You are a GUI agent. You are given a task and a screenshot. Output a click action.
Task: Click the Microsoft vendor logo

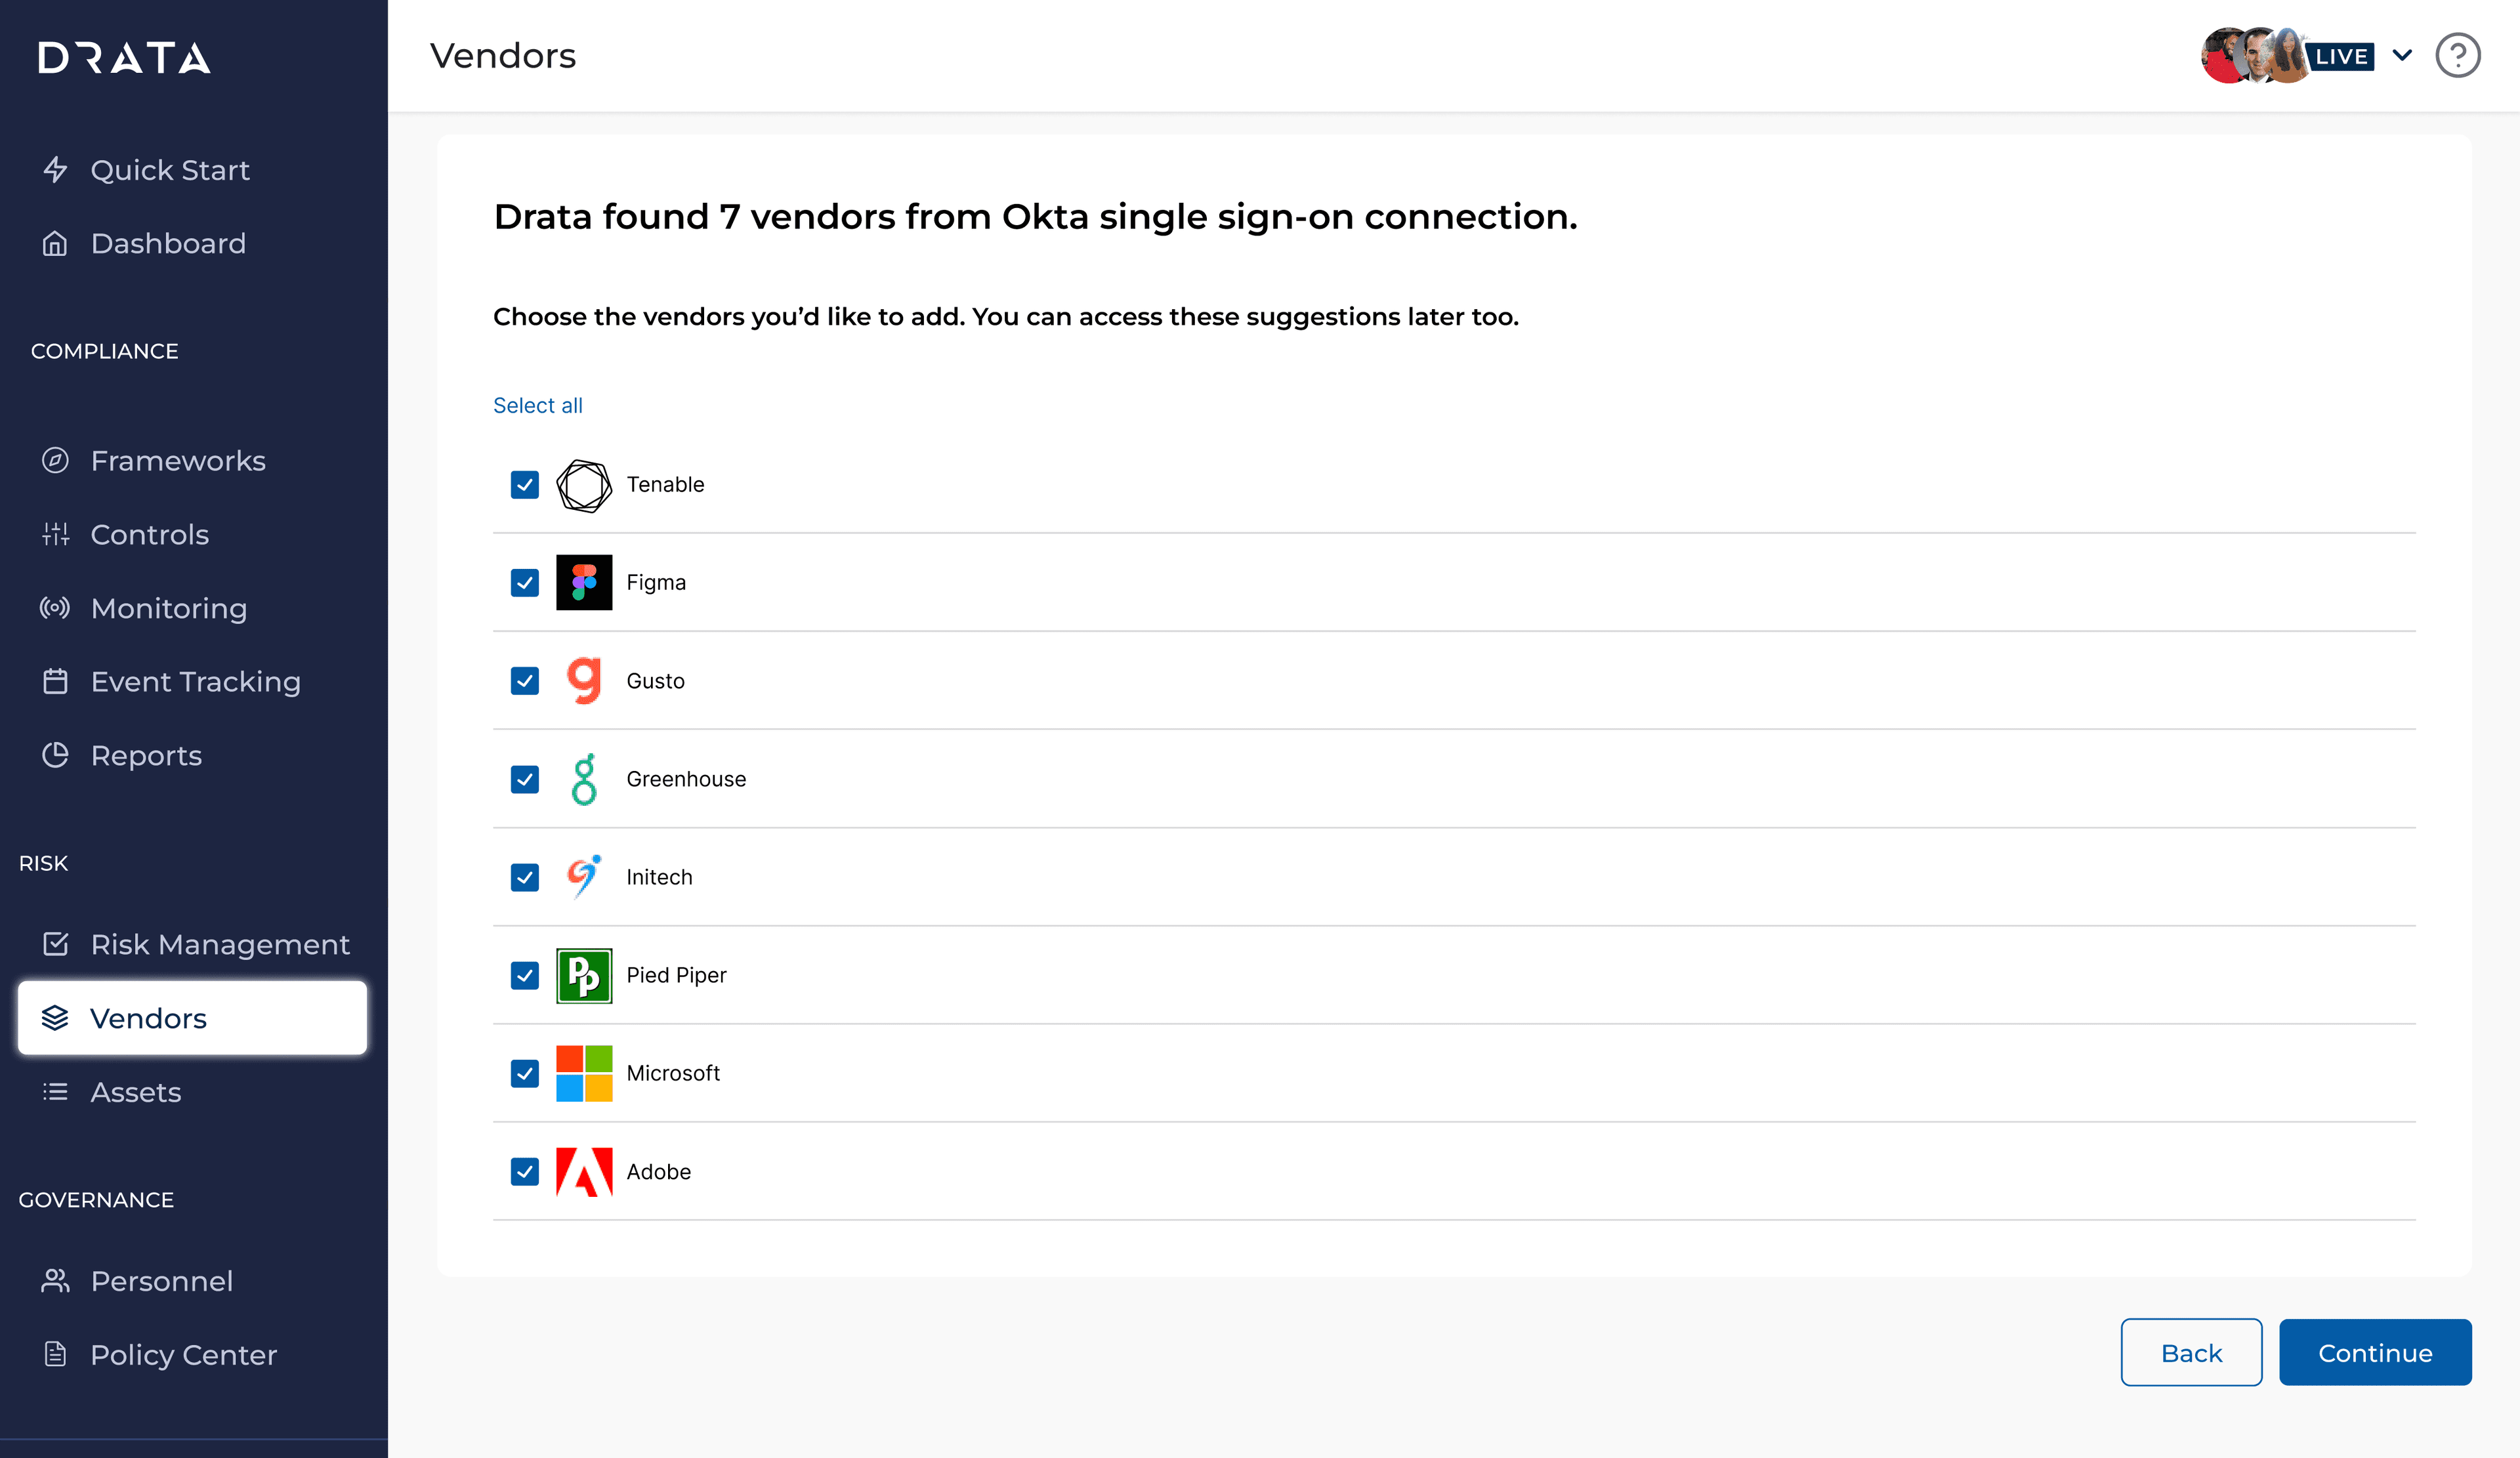[x=584, y=1073]
